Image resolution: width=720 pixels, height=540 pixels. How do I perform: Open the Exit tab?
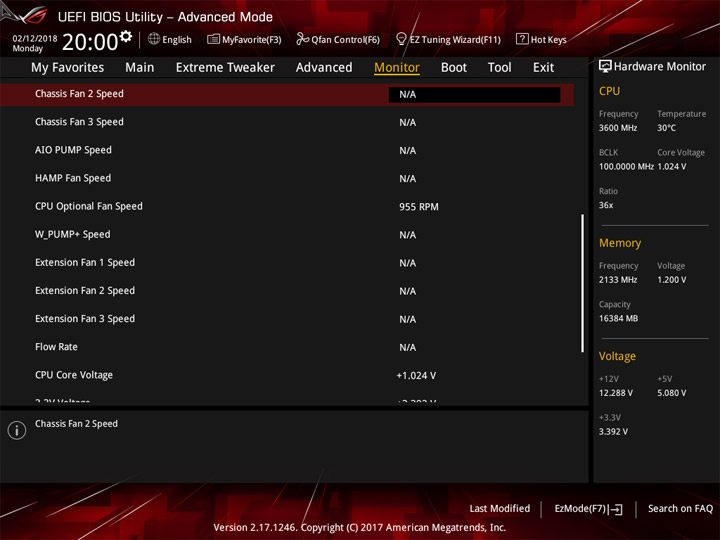tap(543, 68)
